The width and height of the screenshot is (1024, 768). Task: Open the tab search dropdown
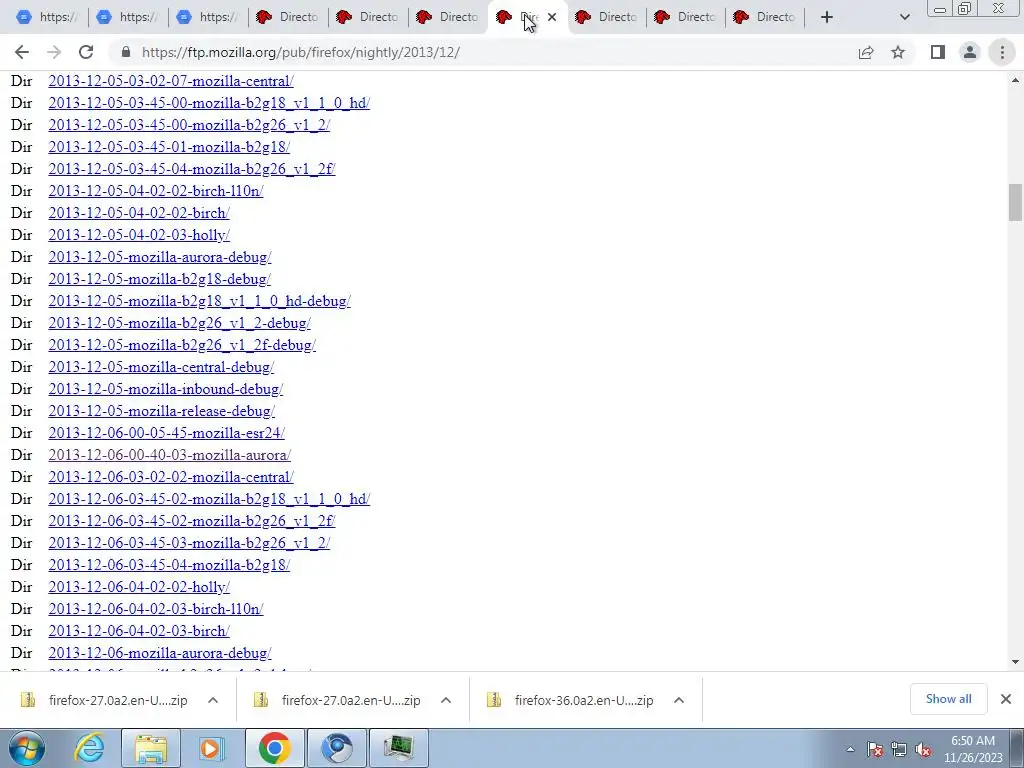click(904, 17)
